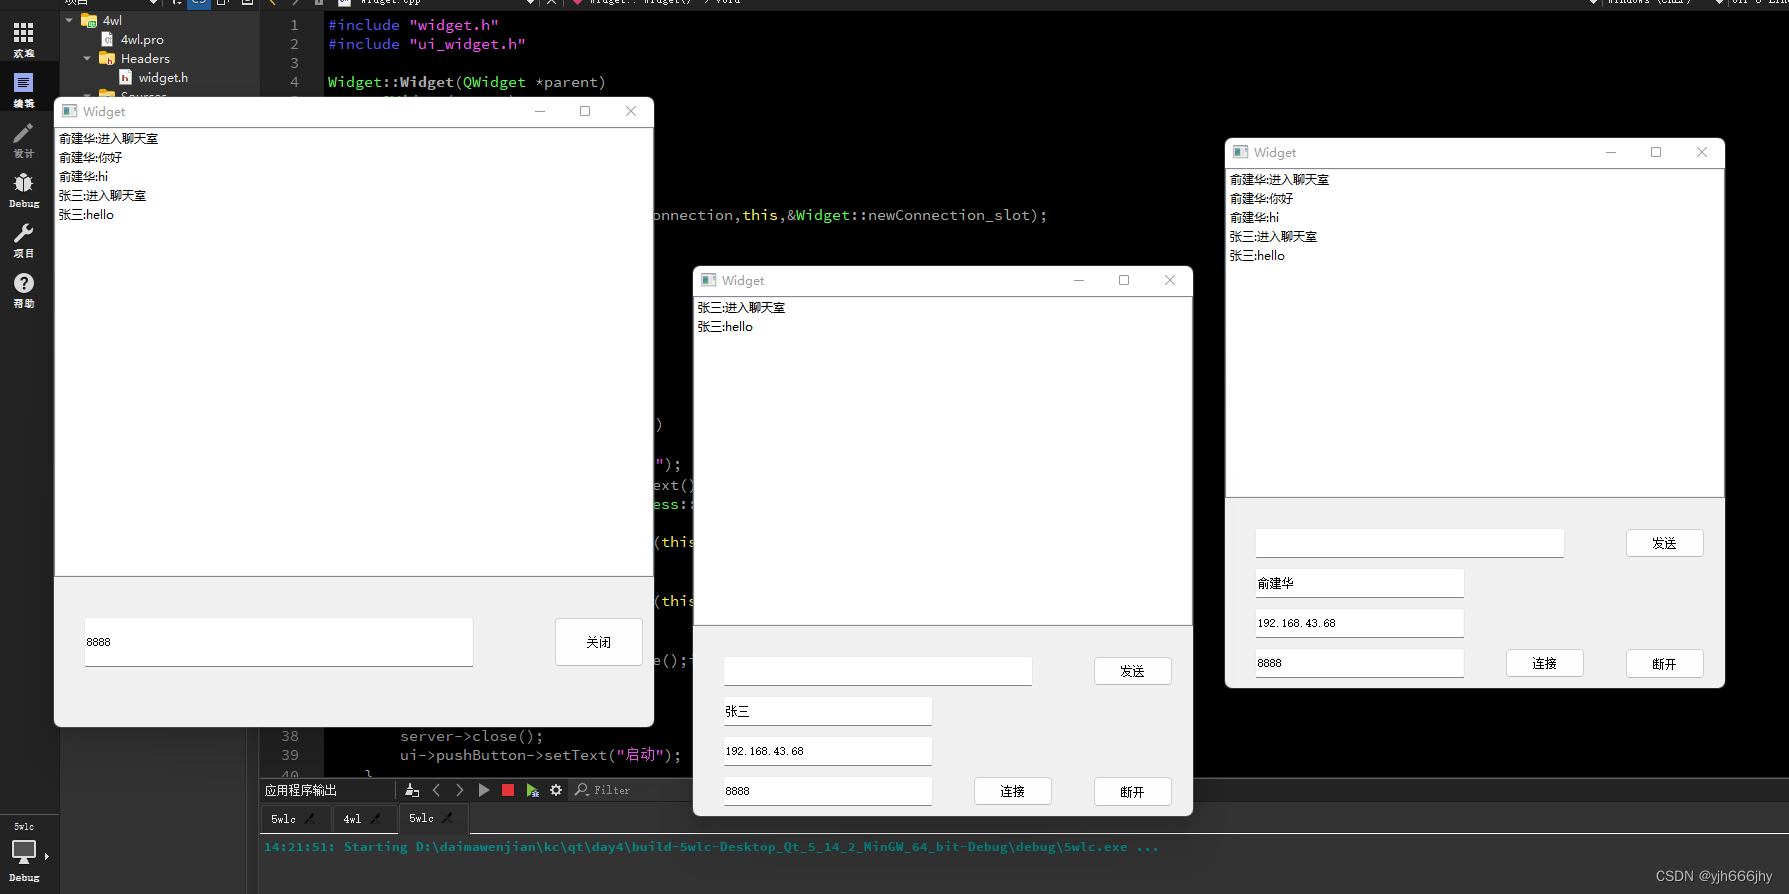Go to previous item in output pane
This screenshot has height=894, width=1789.
click(436, 790)
